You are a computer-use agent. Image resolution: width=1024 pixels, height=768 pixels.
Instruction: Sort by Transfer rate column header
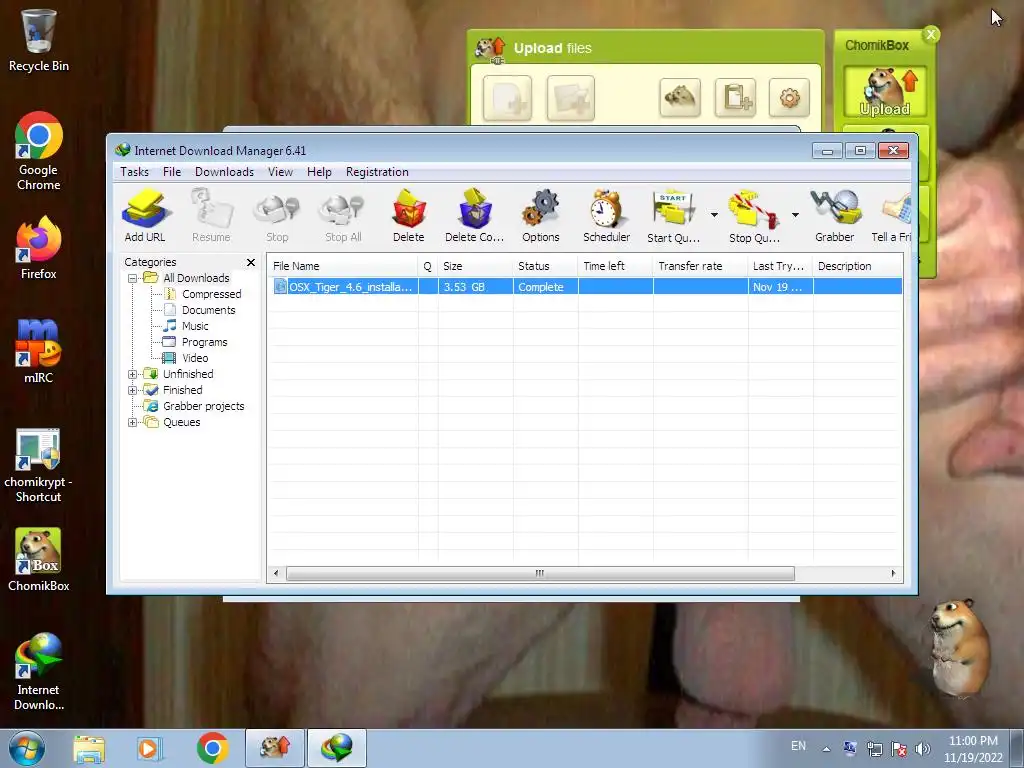click(700, 266)
